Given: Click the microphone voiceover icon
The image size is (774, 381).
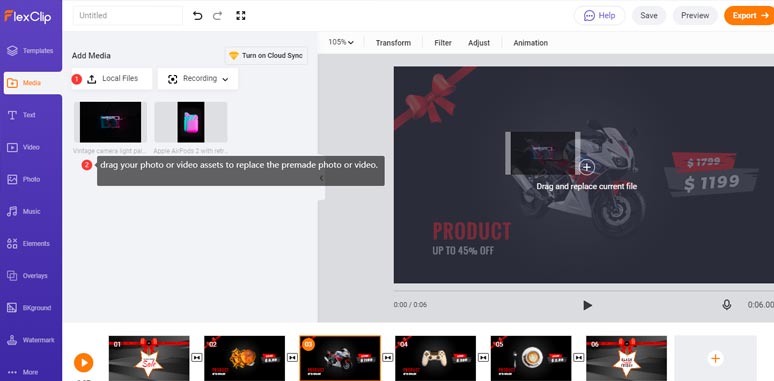Looking at the screenshot, I should coord(727,305).
